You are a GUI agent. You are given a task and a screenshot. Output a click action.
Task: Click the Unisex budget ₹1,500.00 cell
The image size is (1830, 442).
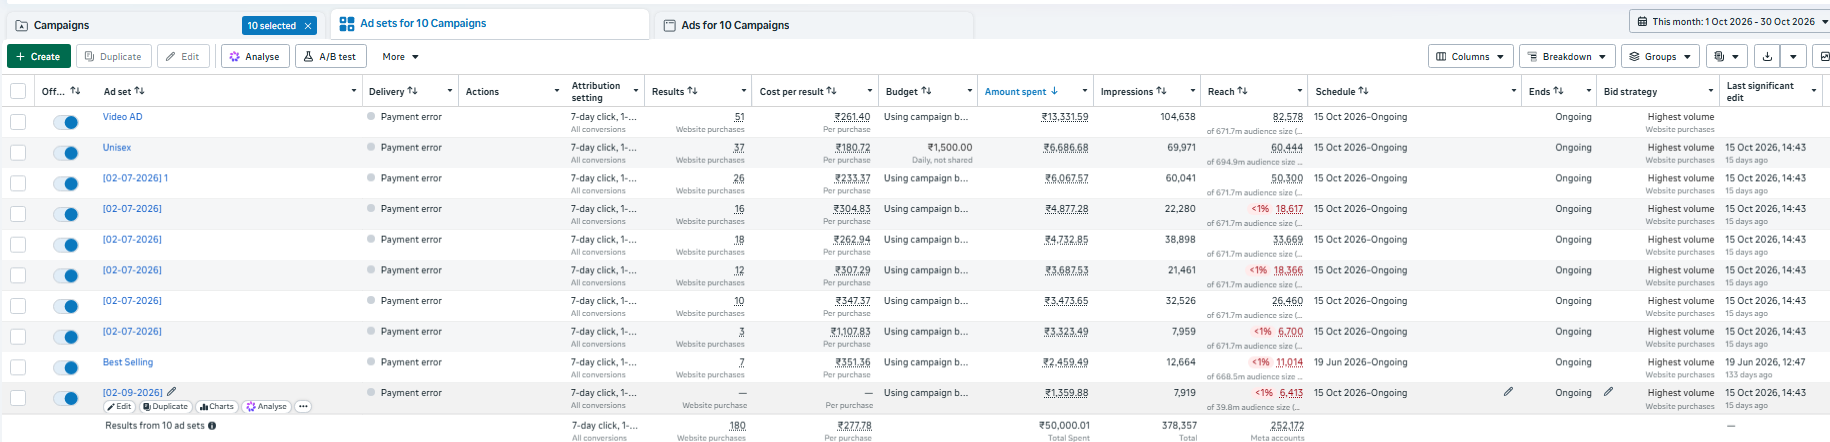pyautogui.click(x=949, y=148)
